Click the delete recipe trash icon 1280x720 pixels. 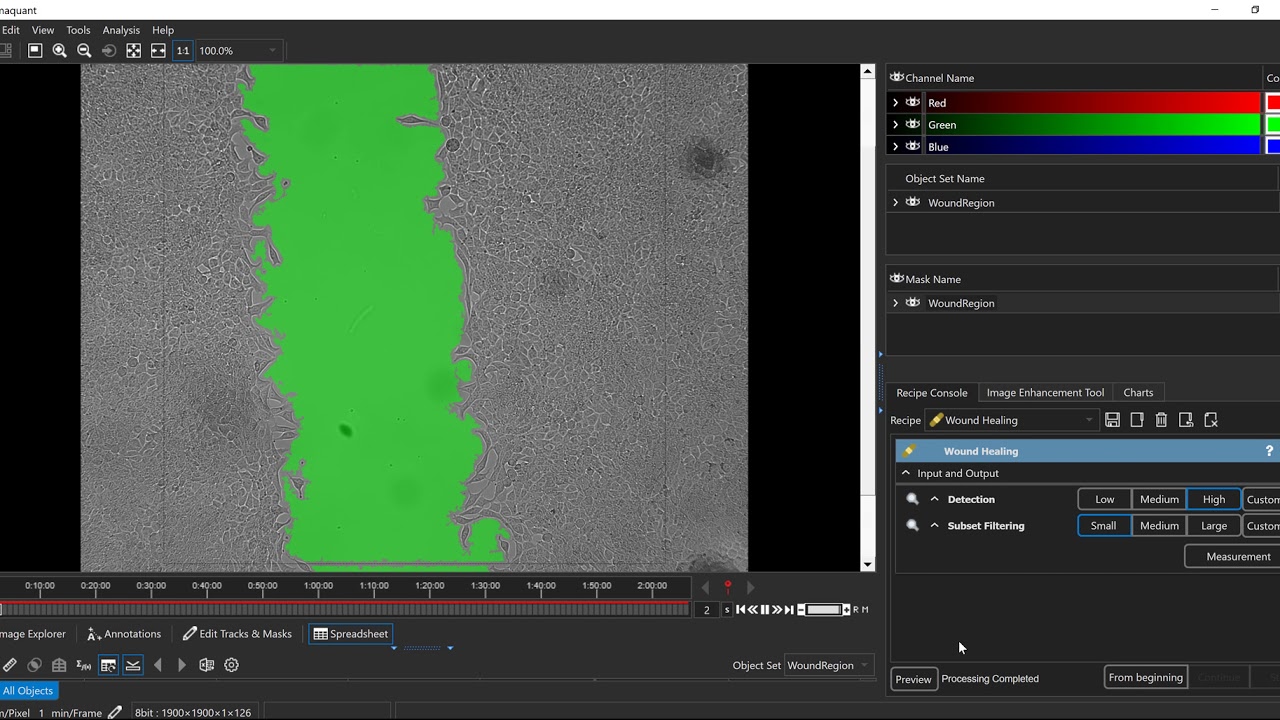coord(1161,420)
